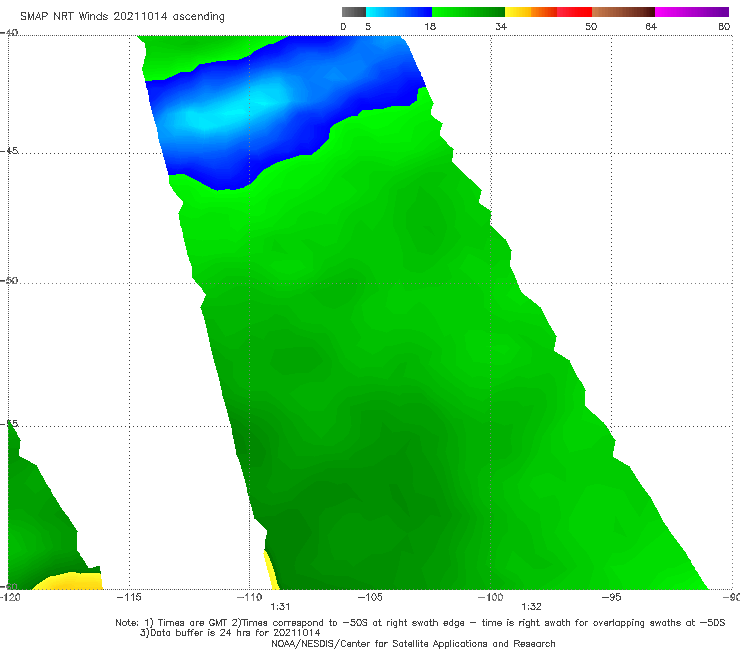The width and height of the screenshot is (740, 650).
Task: Click the colorbar label '34'
Action: pyautogui.click(x=501, y=26)
